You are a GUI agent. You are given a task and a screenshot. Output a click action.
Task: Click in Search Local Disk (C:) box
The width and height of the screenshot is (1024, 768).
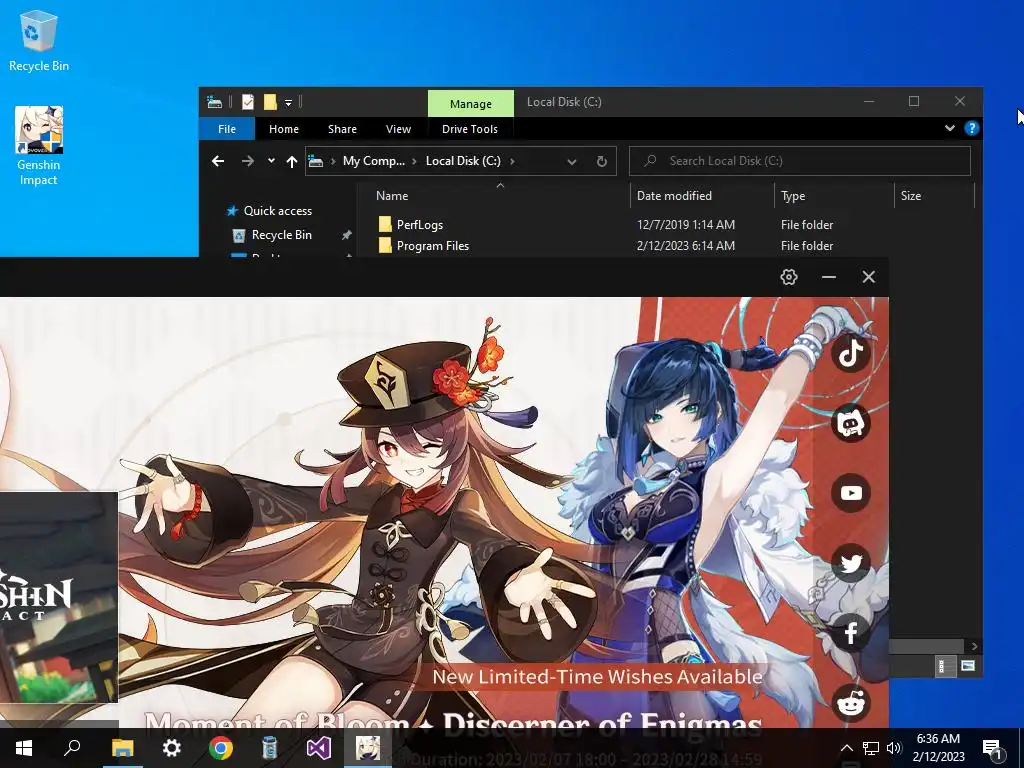pyautogui.click(x=800, y=161)
